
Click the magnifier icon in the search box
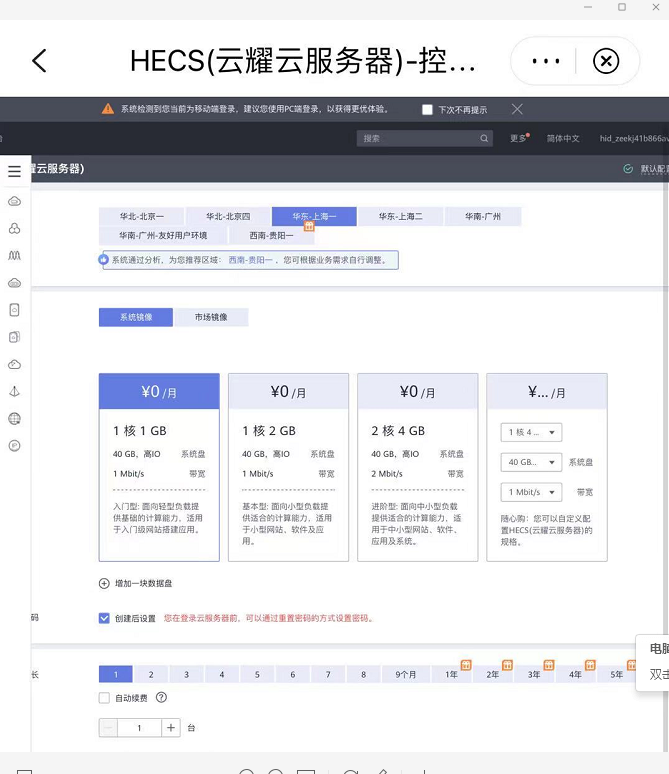(484, 139)
